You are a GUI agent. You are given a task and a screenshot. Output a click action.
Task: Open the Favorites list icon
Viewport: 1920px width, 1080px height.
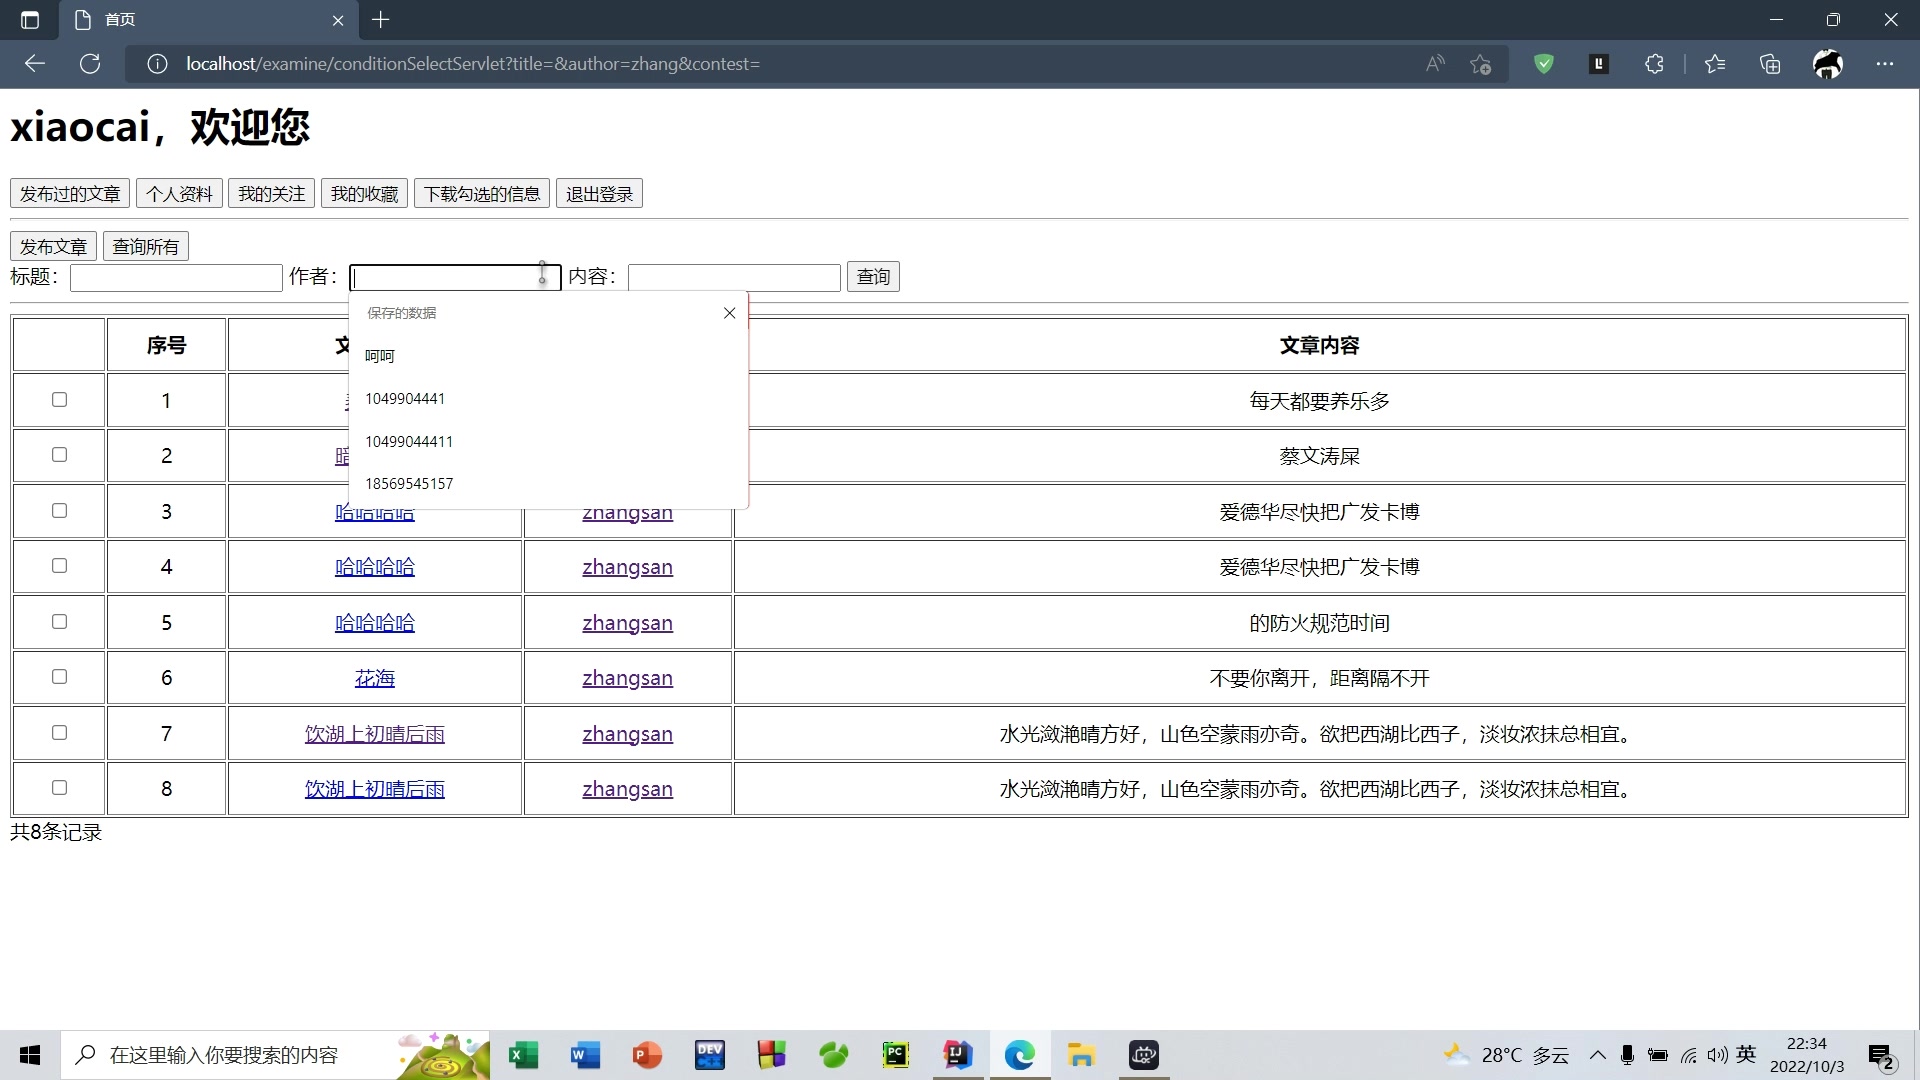coord(1715,64)
